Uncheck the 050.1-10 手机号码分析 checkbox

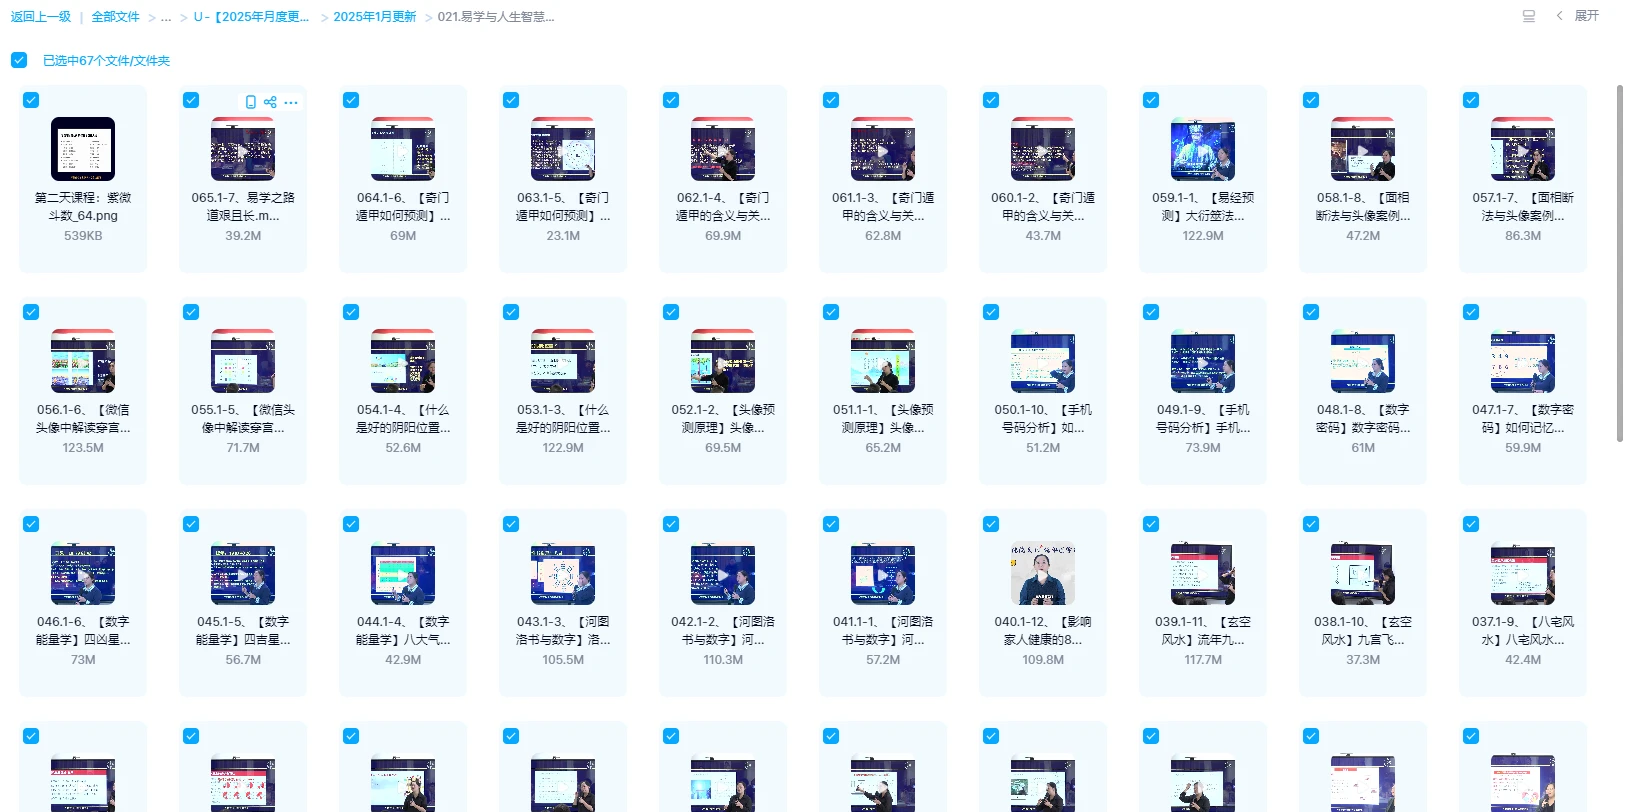[991, 312]
